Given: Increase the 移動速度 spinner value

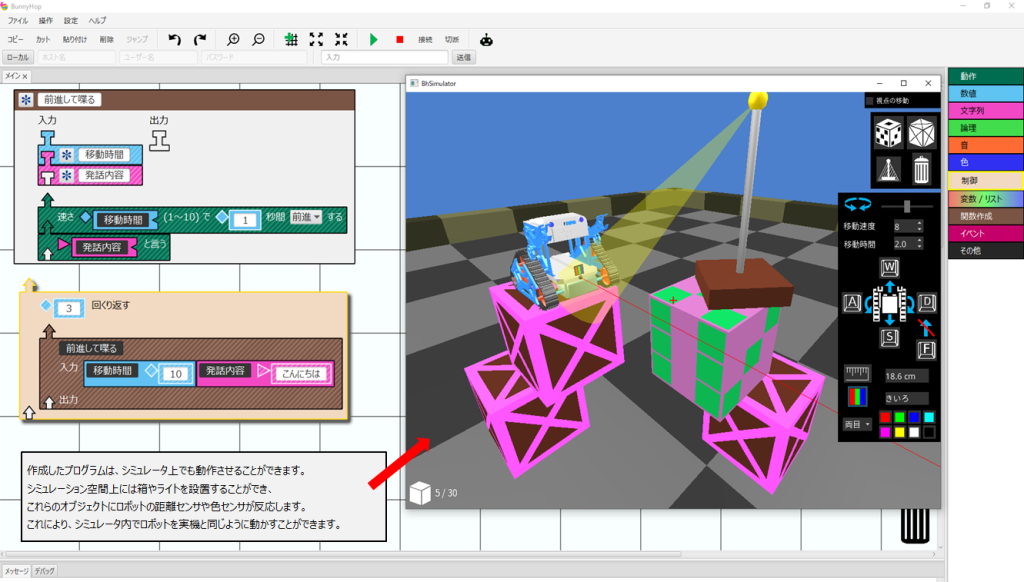Looking at the screenshot, I should tap(920, 224).
